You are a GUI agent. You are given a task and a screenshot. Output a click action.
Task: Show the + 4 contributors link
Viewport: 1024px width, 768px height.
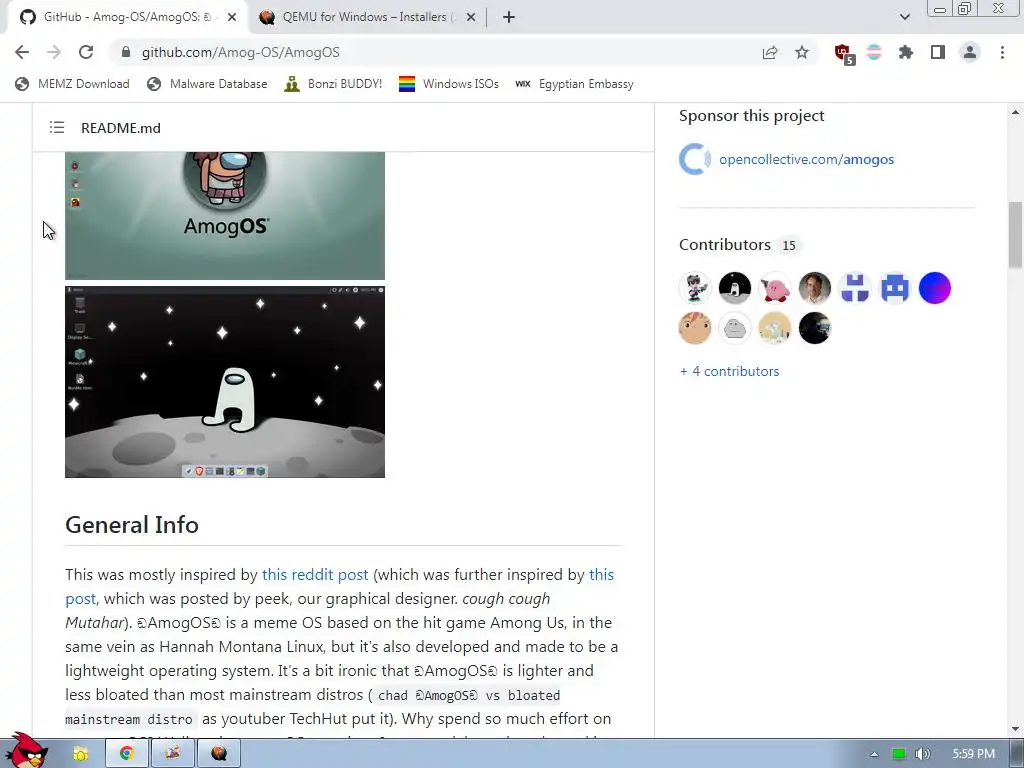pos(729,371)
